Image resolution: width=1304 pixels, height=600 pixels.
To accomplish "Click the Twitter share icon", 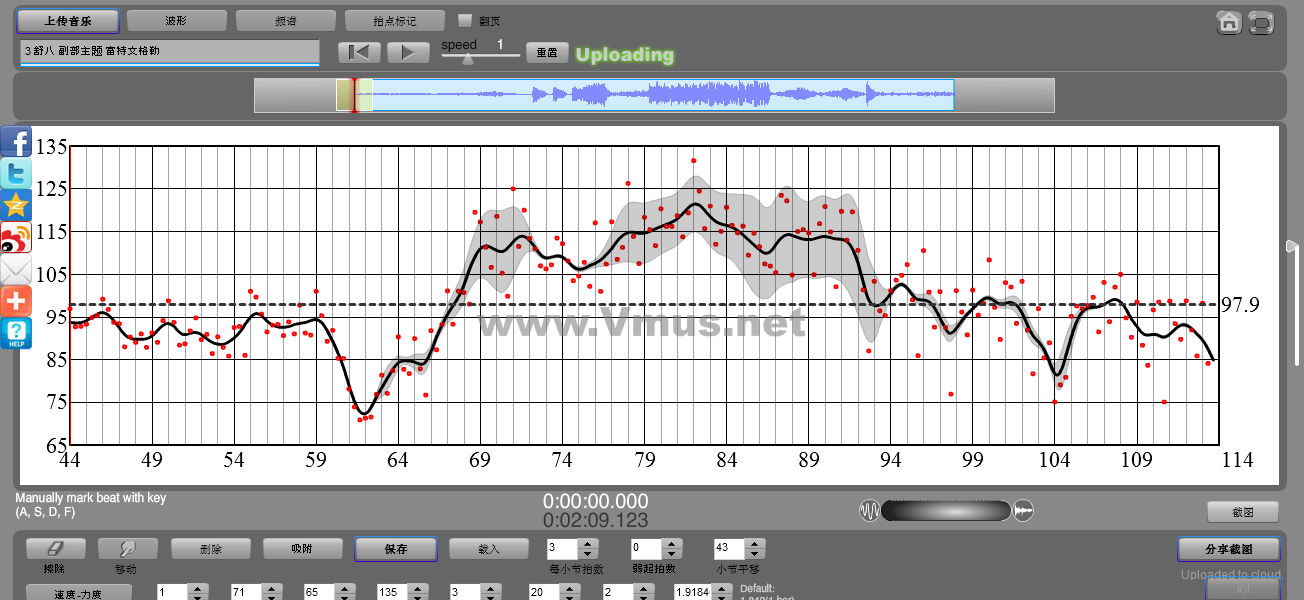I will coord(16,173).
